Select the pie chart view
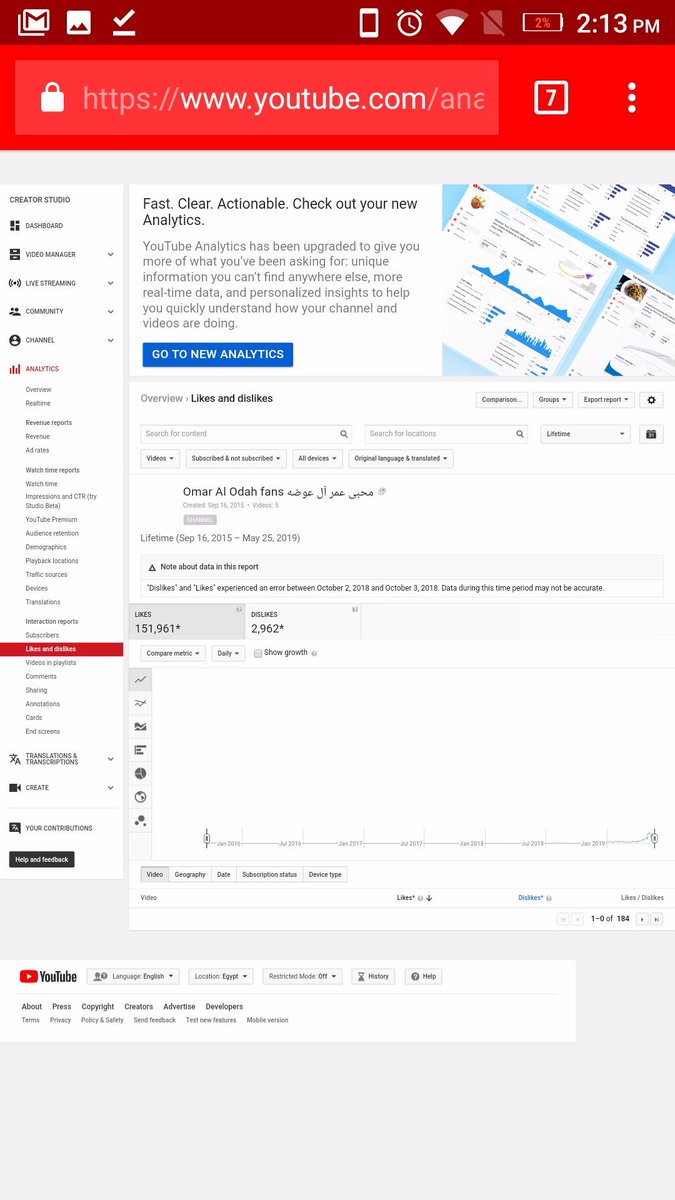 tap(140, 773)
